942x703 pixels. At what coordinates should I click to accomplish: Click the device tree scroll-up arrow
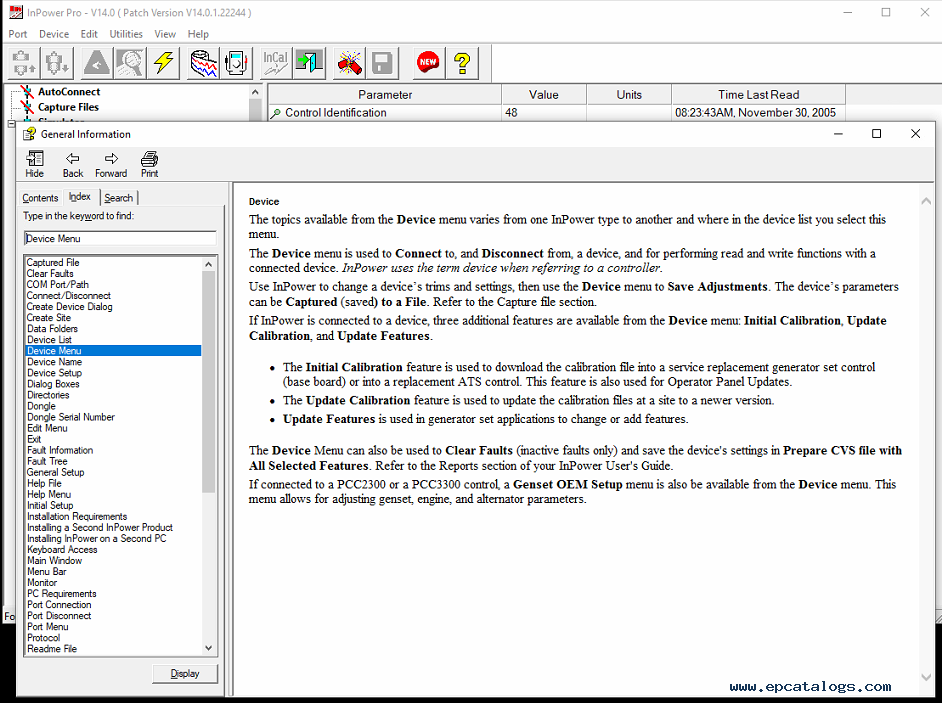tap(255, 92)
